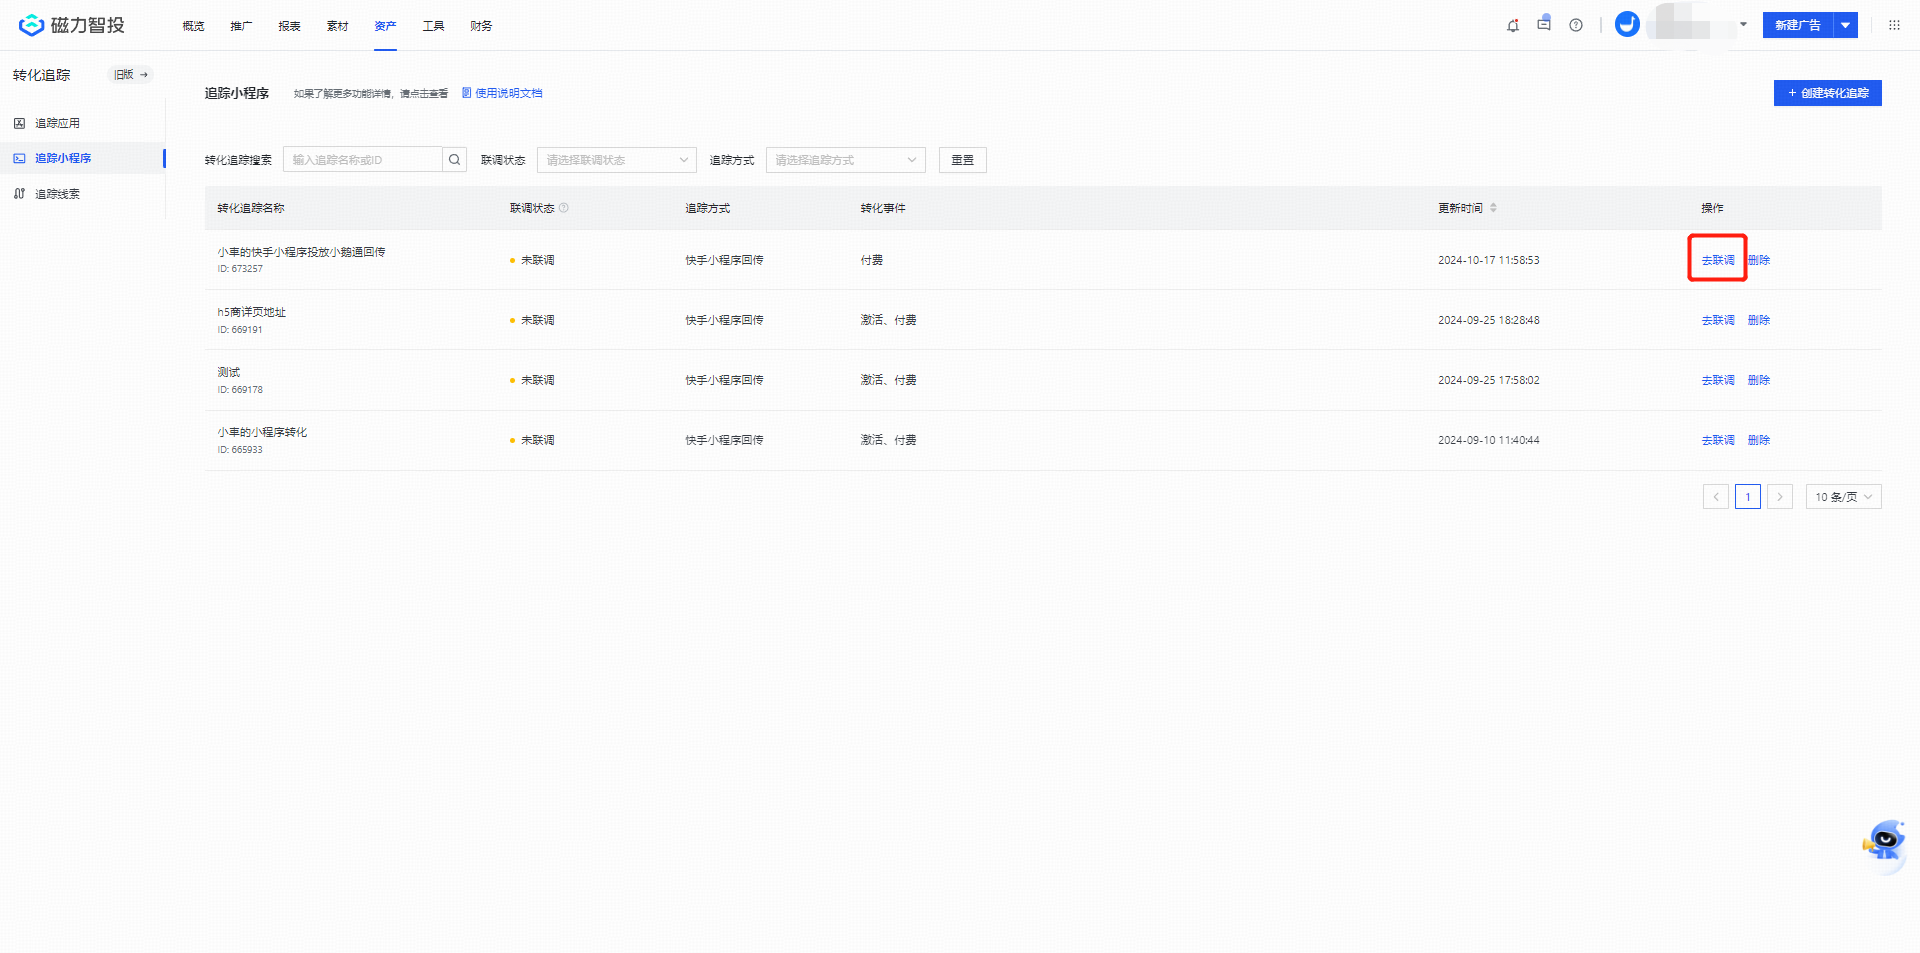Go to previous page arrow
The height and width of the screenshot is (953, 1920).
(x=1716, y=497)
